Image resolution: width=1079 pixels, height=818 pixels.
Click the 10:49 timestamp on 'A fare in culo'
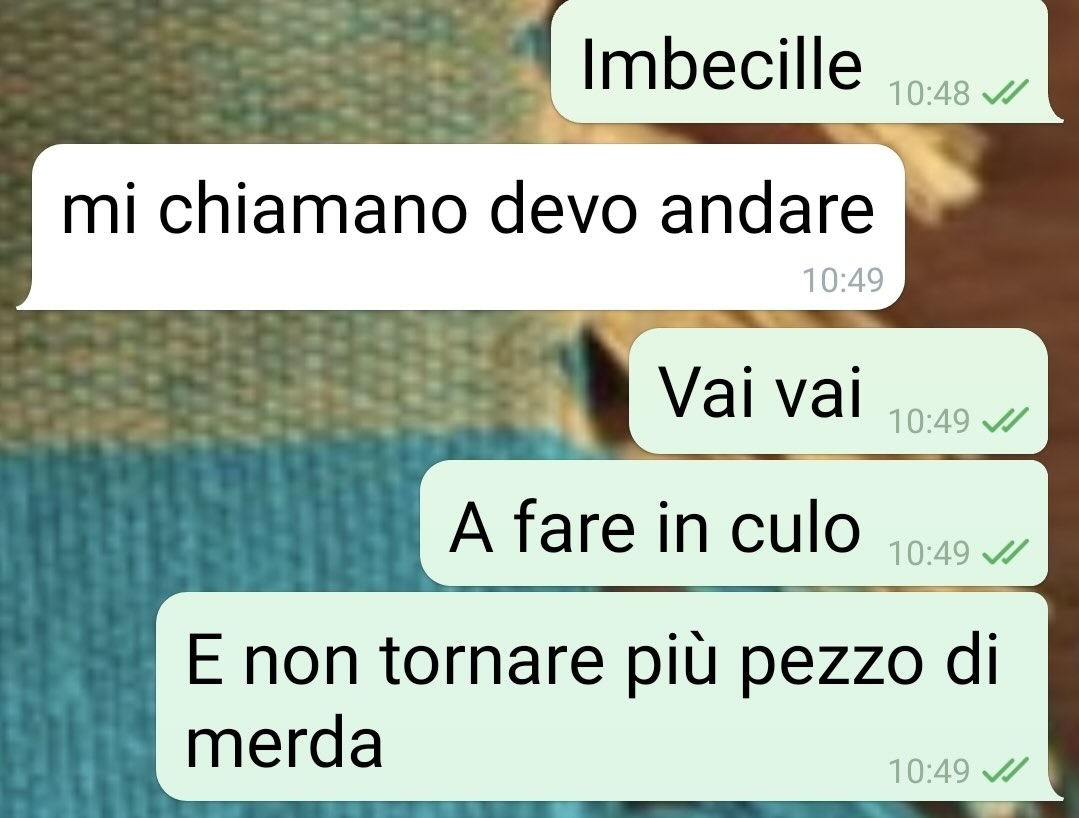point(929,553)
